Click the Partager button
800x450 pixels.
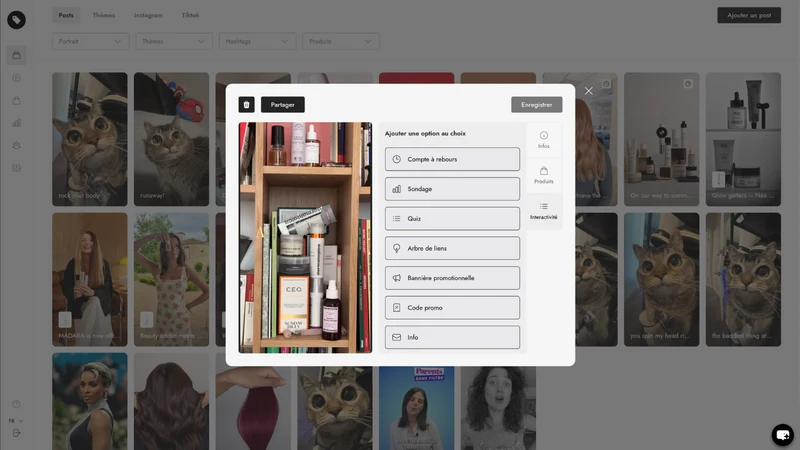point(283,105)
